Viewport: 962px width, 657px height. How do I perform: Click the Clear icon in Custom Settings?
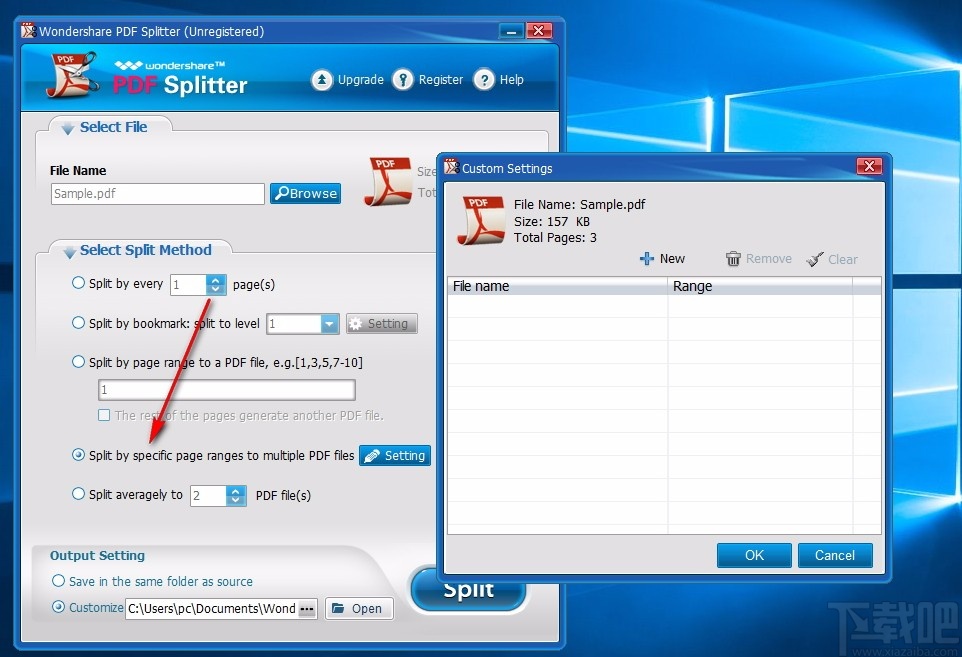pyautogui.click(x=812, y=258)
